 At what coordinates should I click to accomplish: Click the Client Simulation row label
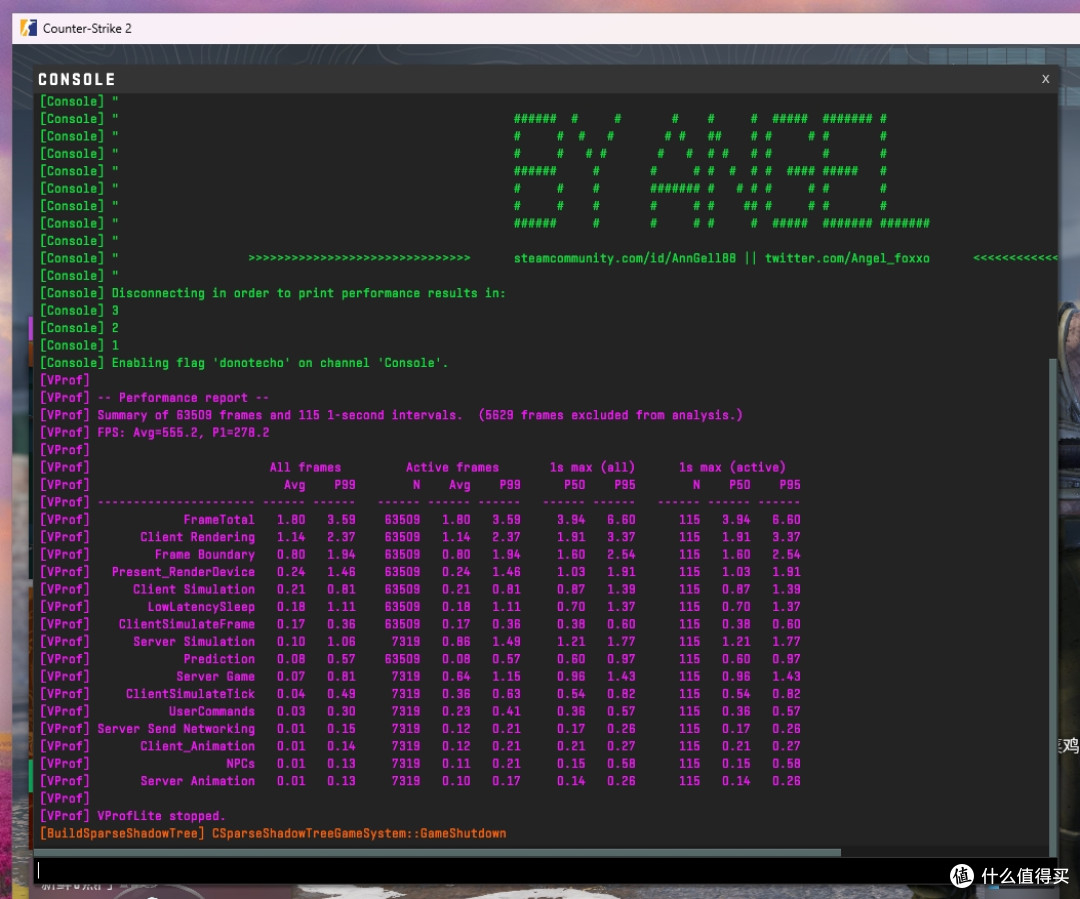tap(194, 589)
